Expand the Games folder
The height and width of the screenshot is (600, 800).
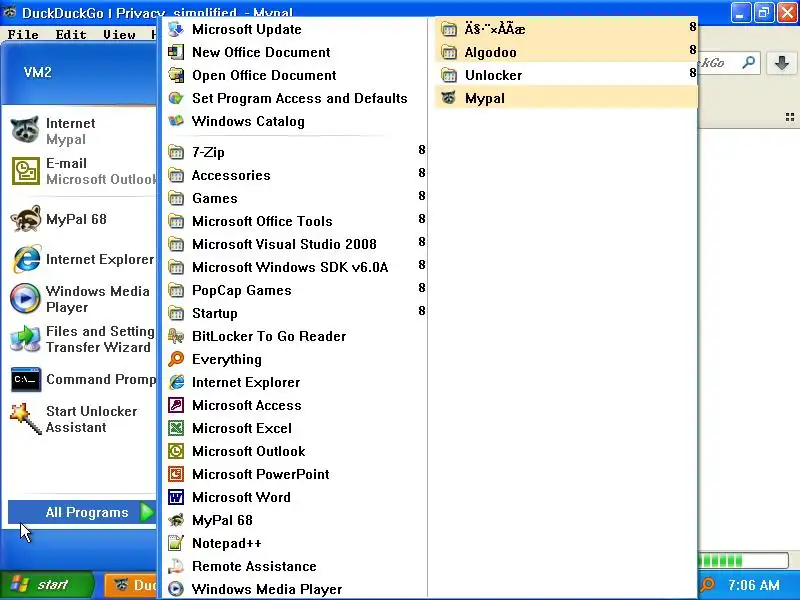[293, 198]
